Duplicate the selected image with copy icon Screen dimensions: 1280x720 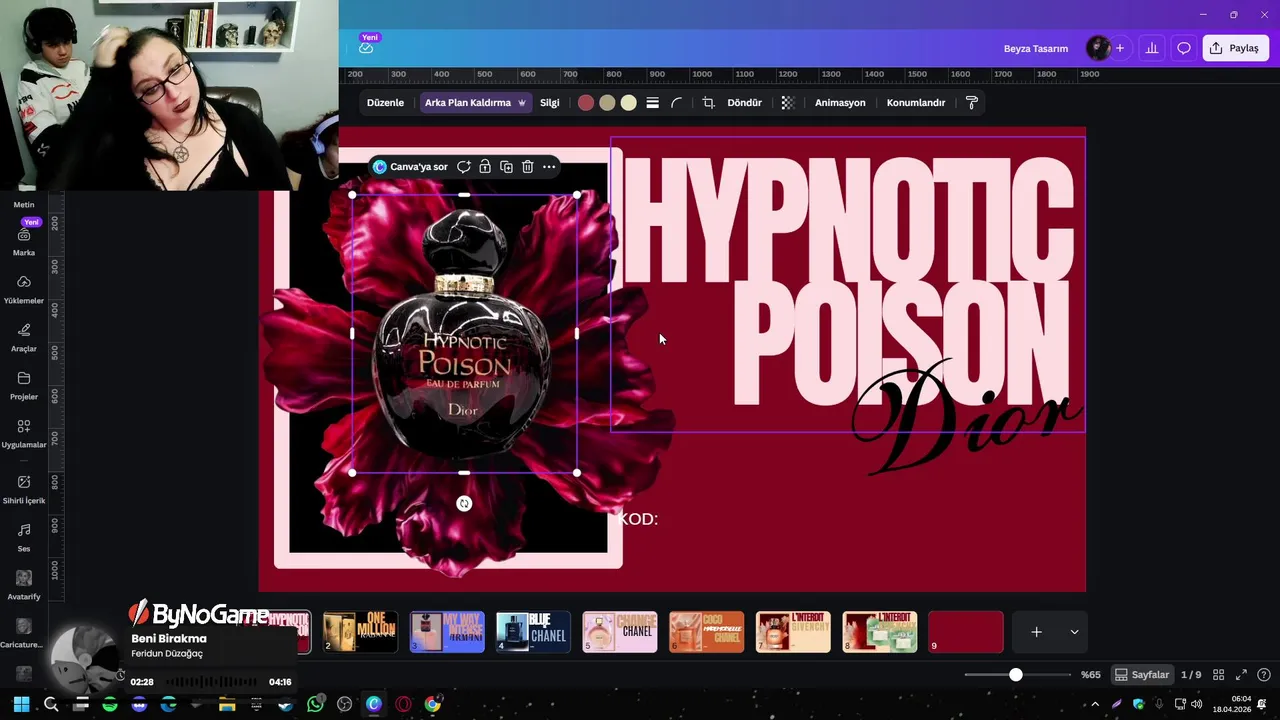(x=506, y=167)
